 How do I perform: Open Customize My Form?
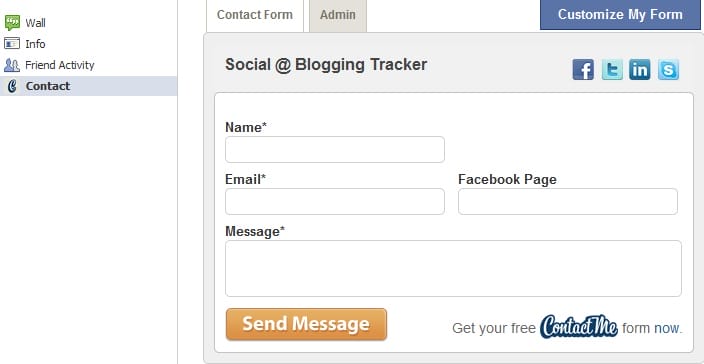coord(620,14)
